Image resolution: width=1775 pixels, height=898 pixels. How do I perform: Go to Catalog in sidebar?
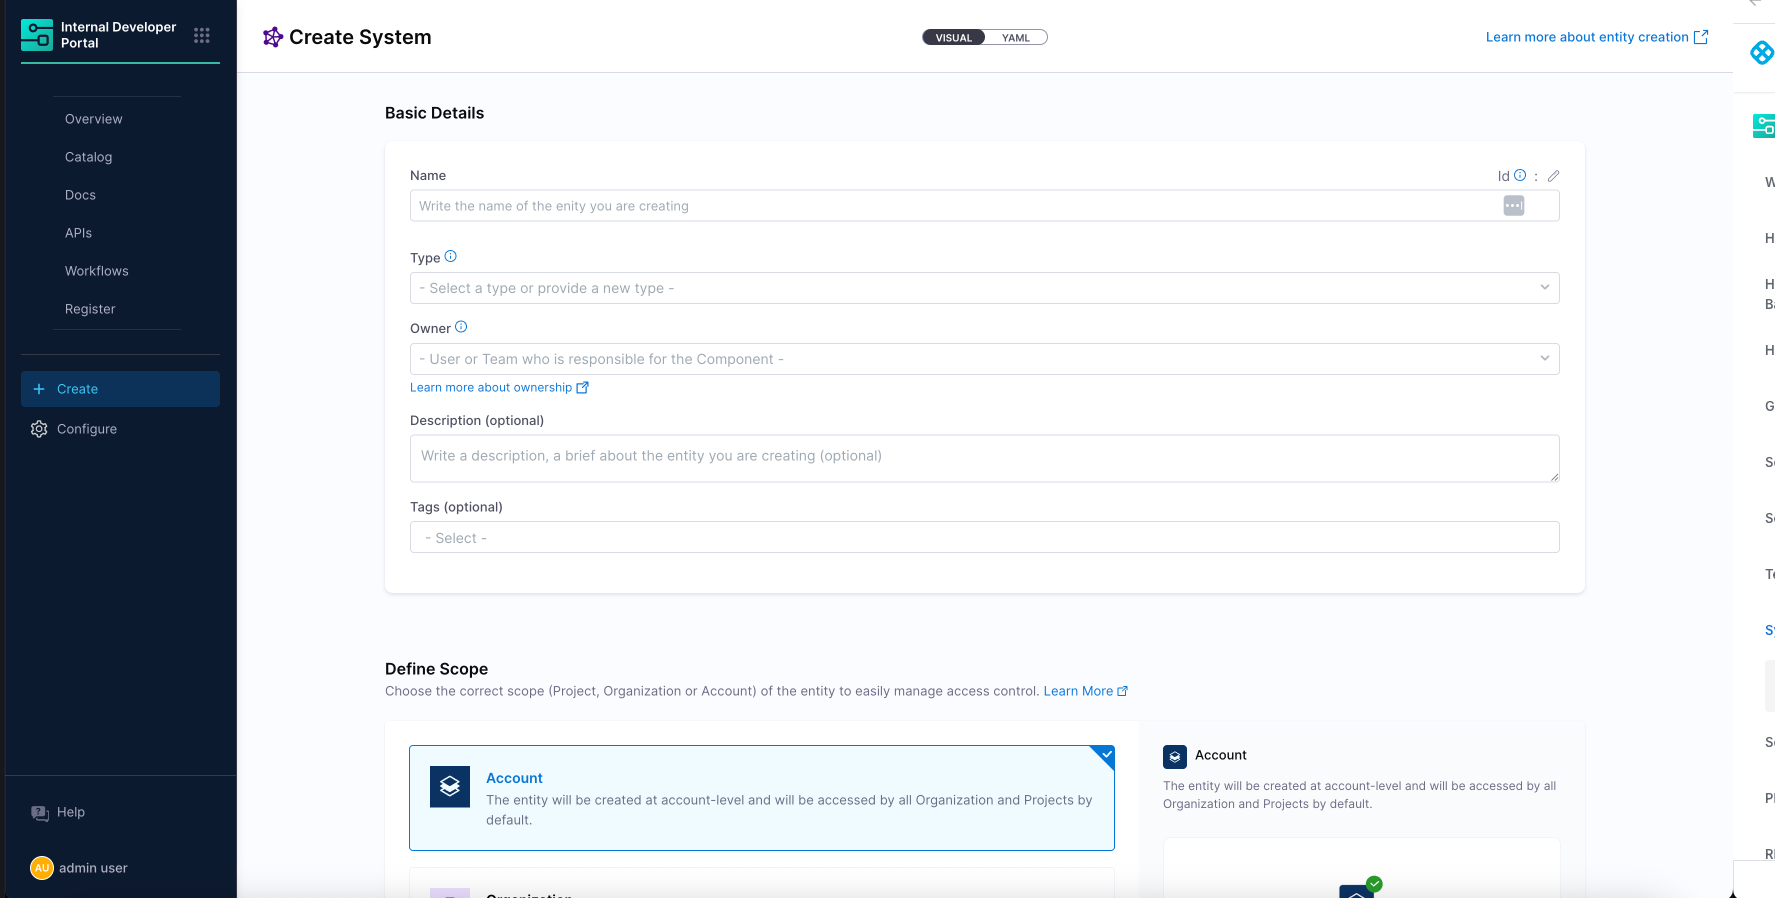[x=89, y=157]
